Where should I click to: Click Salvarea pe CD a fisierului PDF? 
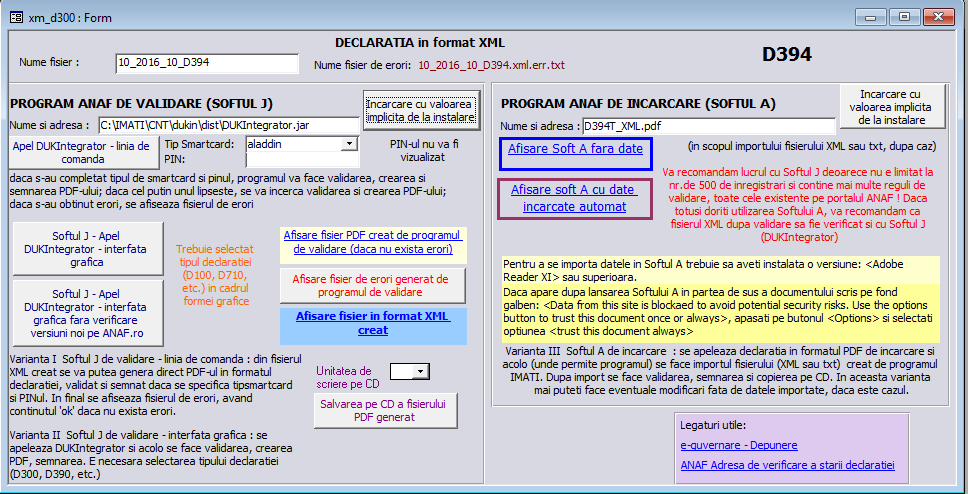(386, 411)
